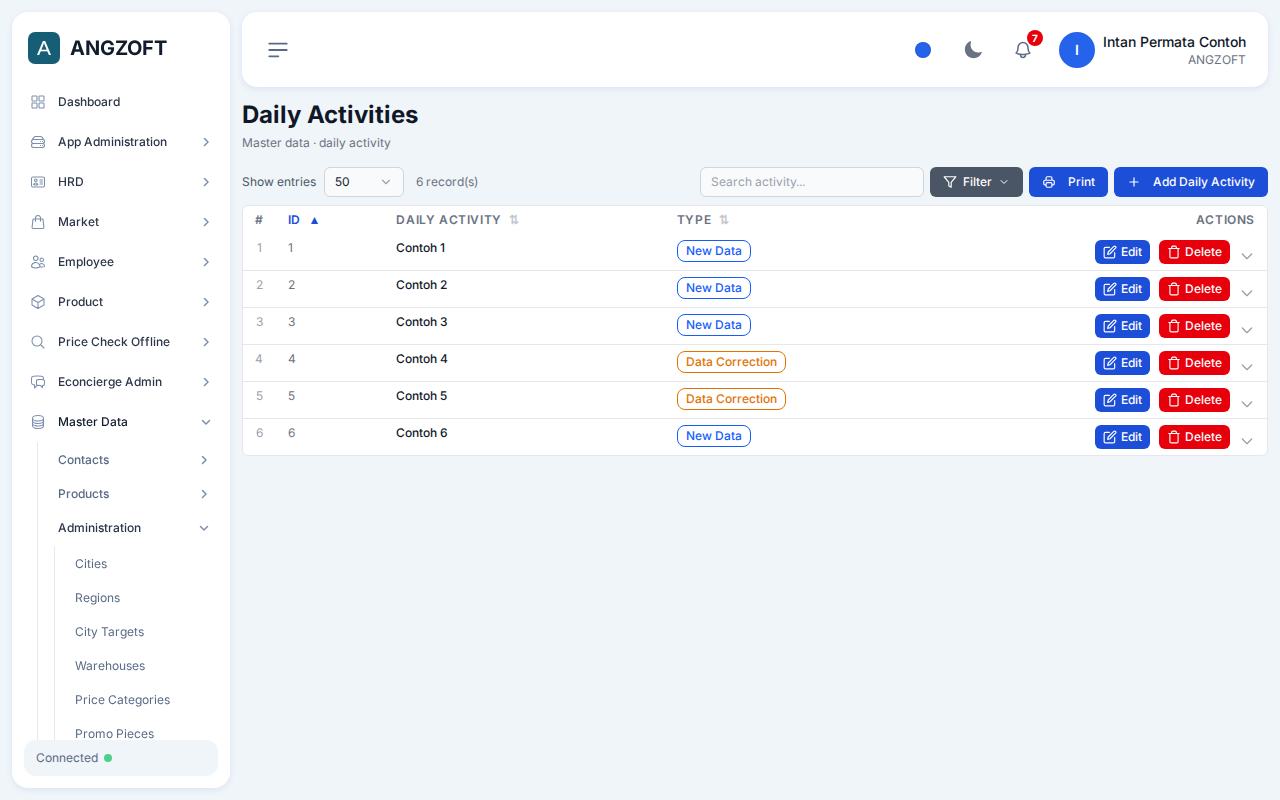Screen dimensions: 1280x800
Task: Expand the Products submenu
Action: click(x=134, y=494)
